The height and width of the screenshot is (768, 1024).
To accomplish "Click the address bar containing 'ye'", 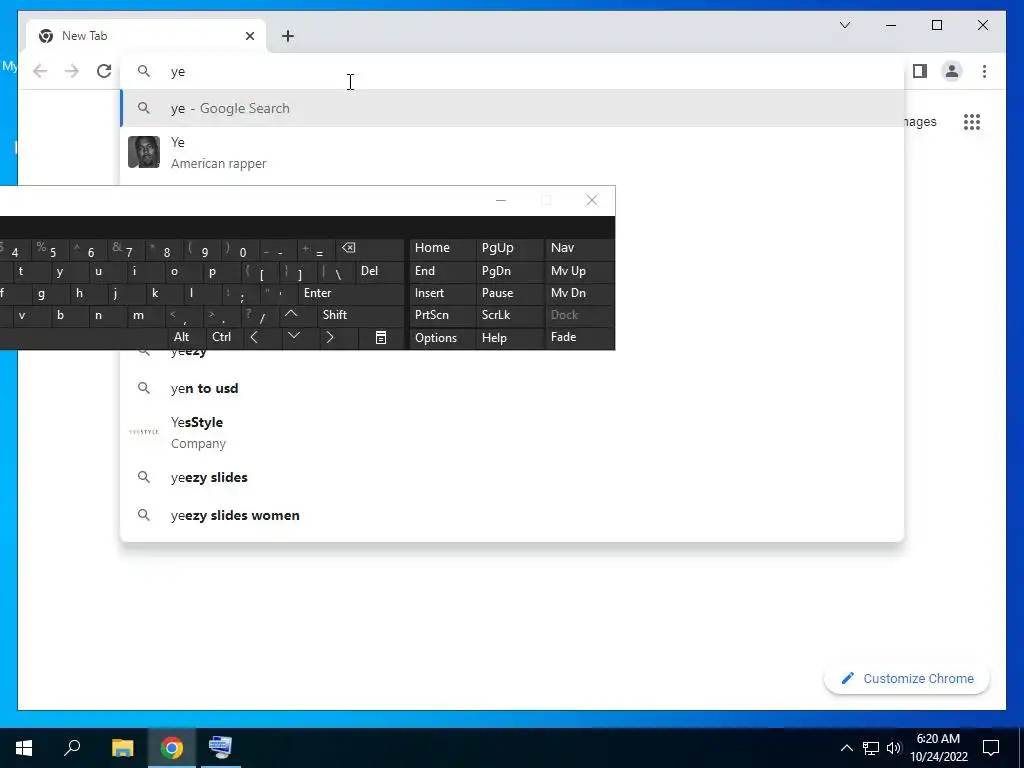I will [513, 71].
